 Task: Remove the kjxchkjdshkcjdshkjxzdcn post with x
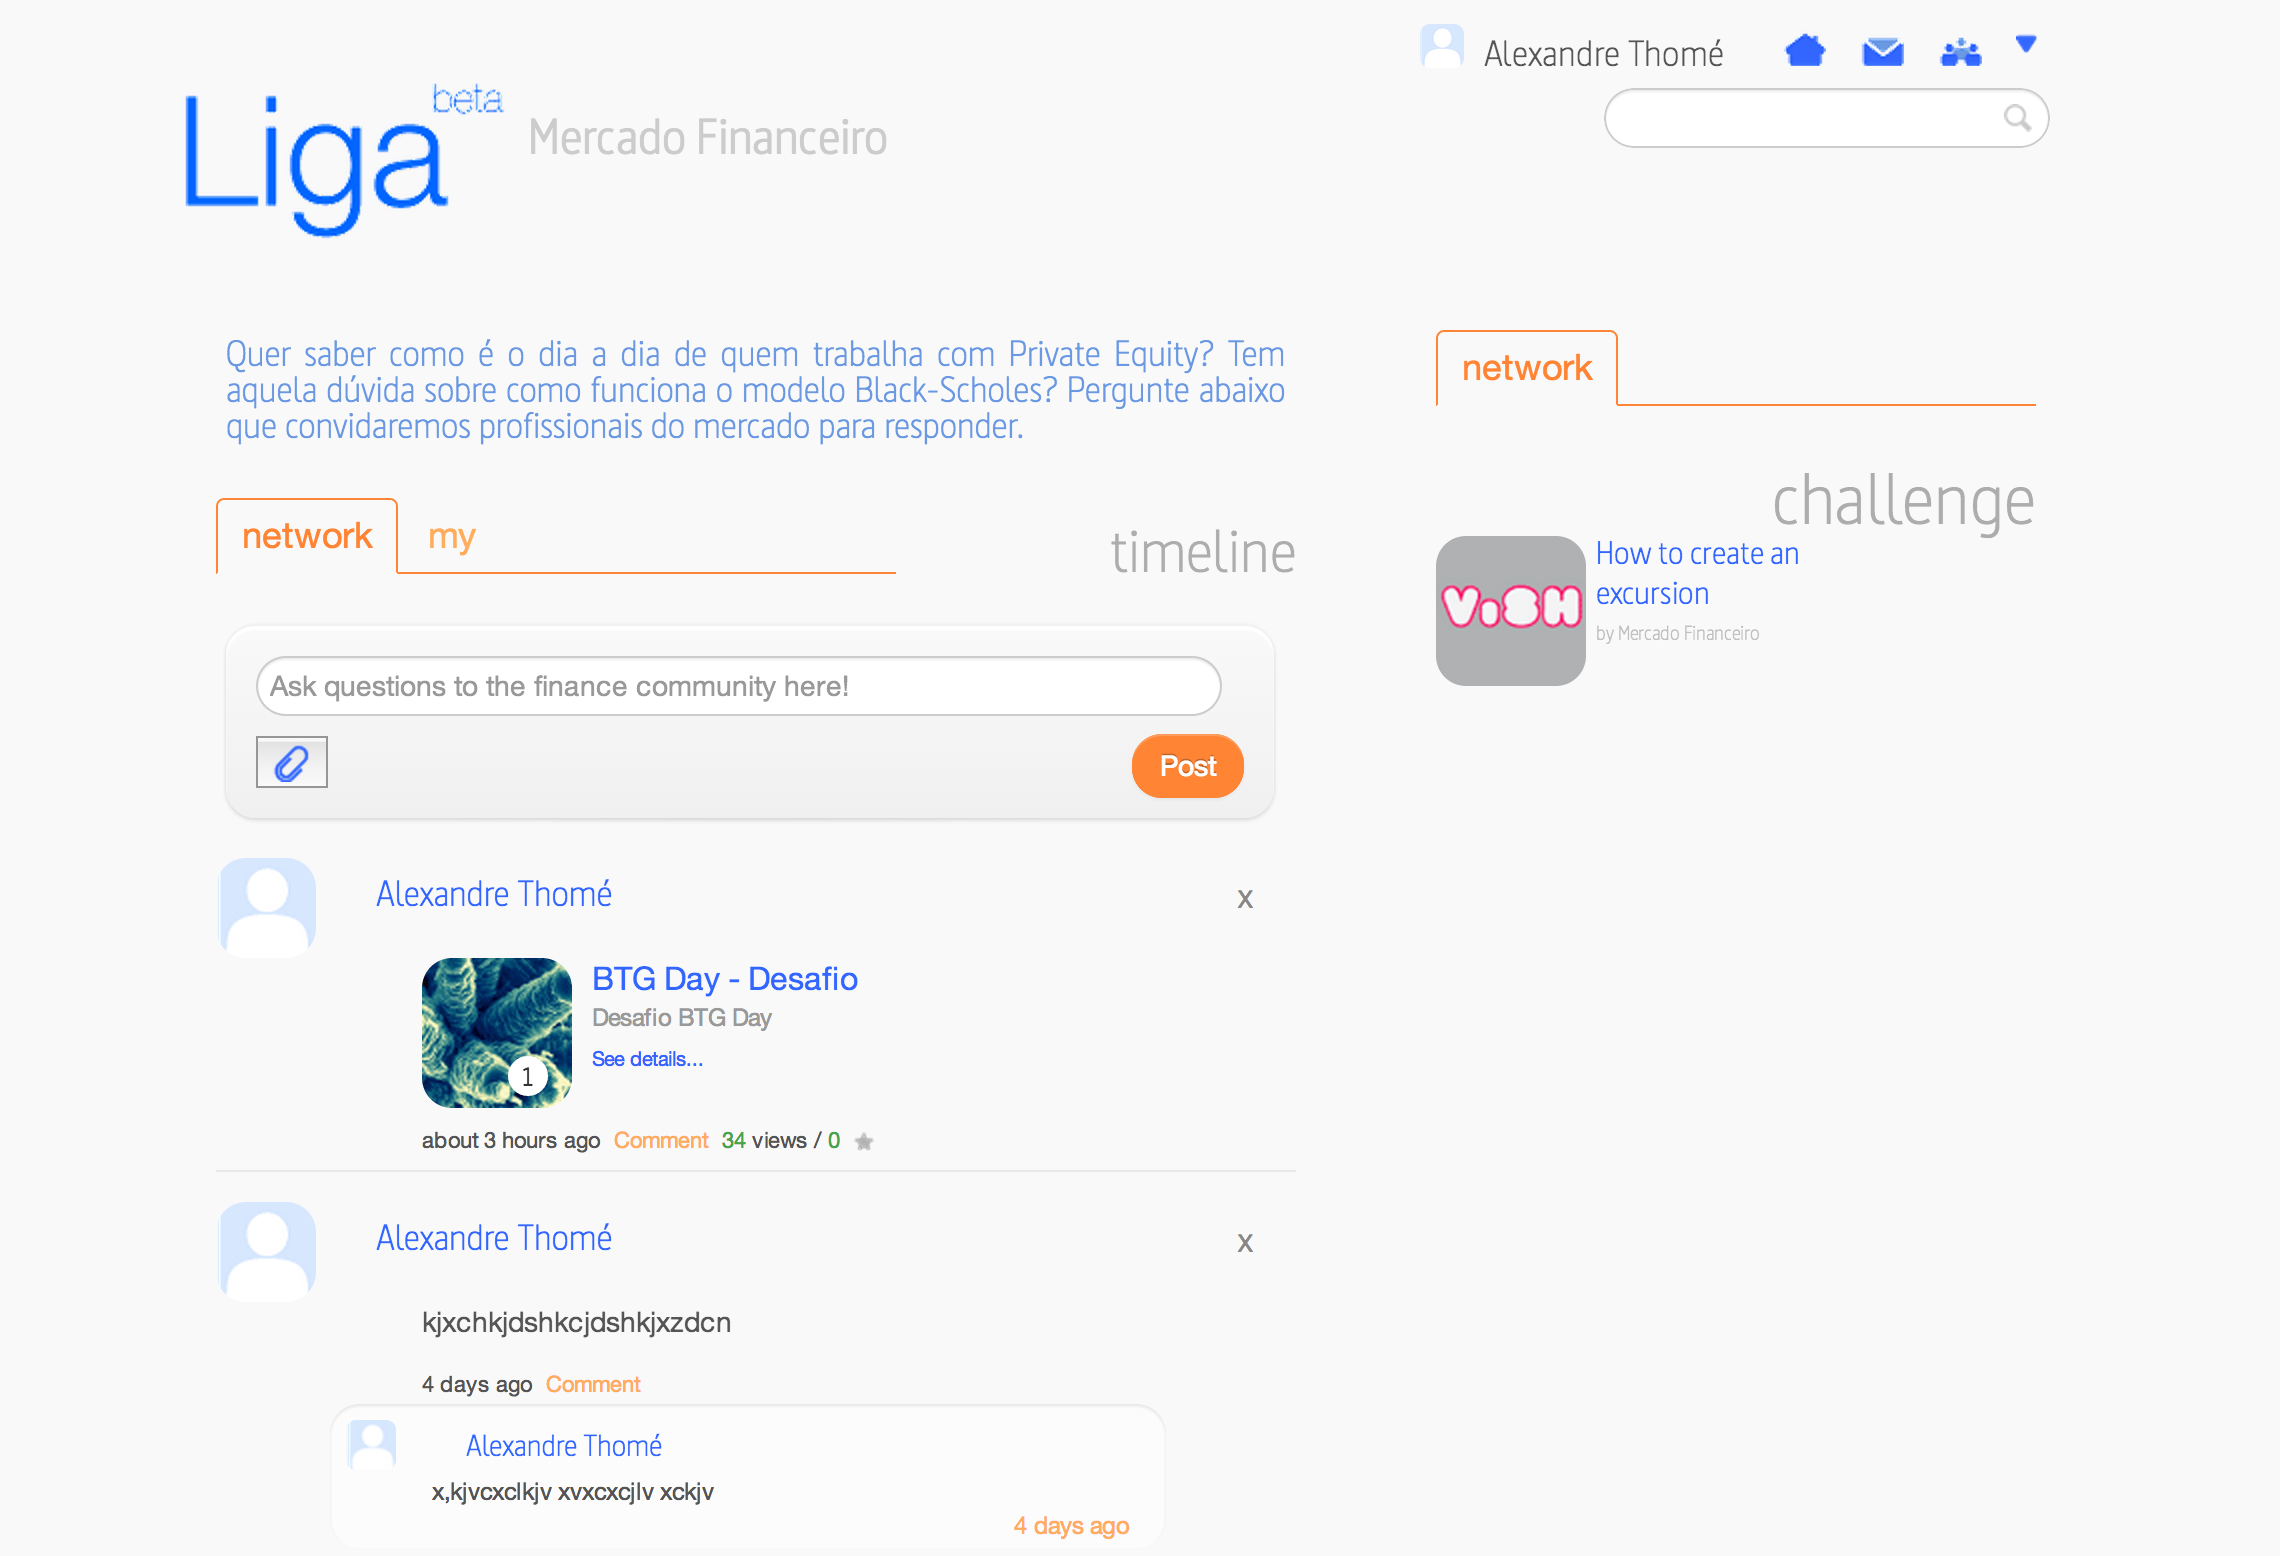(1245, 1242)
